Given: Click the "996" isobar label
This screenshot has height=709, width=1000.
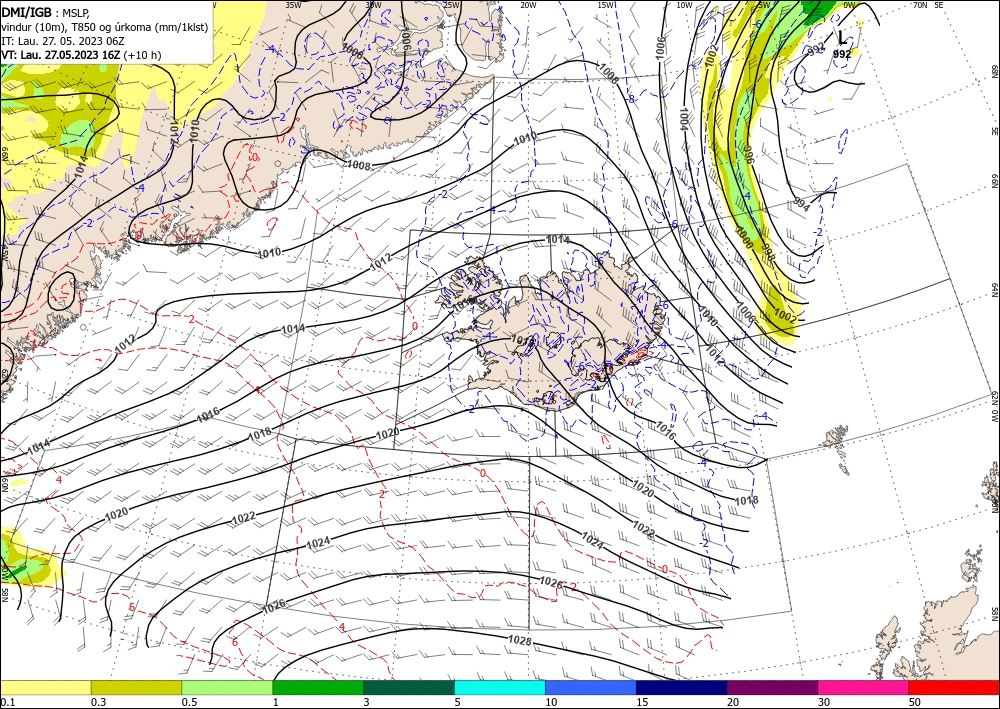Looking at the screenshot, I should tap(747, 156).
